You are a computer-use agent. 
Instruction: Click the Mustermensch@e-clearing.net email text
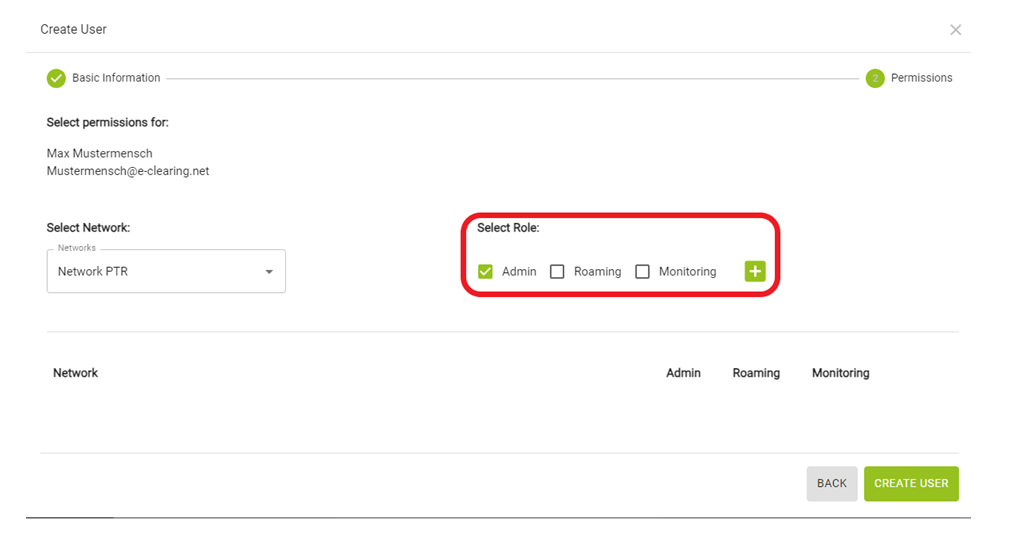pos(128,171)
